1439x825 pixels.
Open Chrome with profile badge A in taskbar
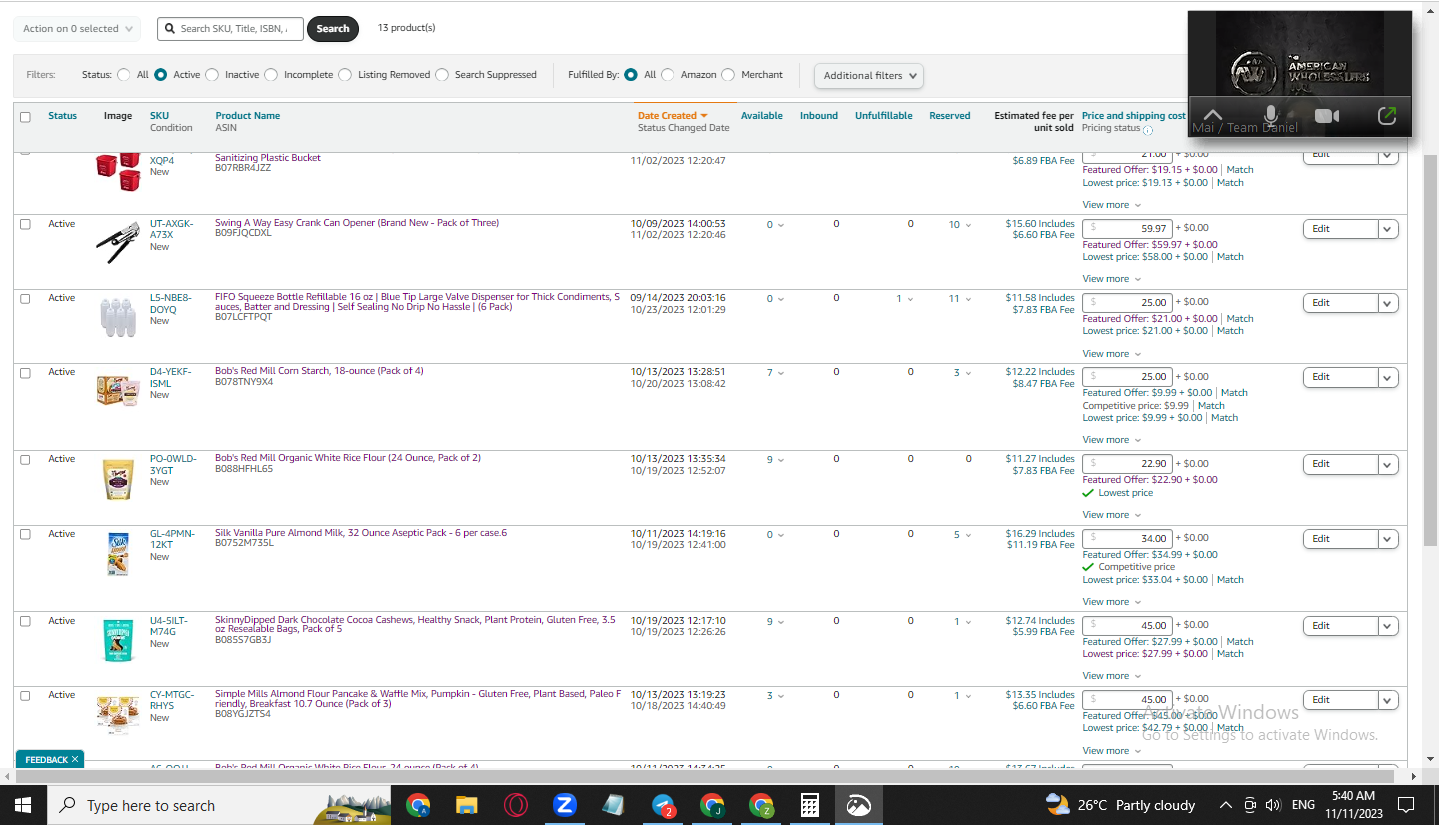pos(418,805)
